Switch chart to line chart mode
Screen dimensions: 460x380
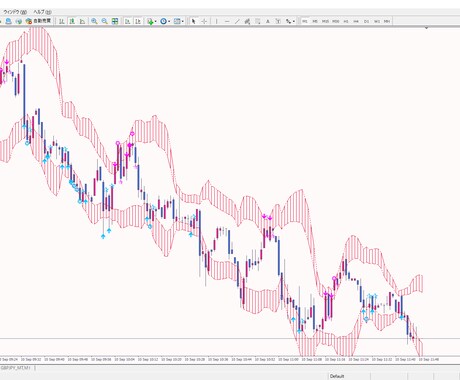tap(82, 21)
